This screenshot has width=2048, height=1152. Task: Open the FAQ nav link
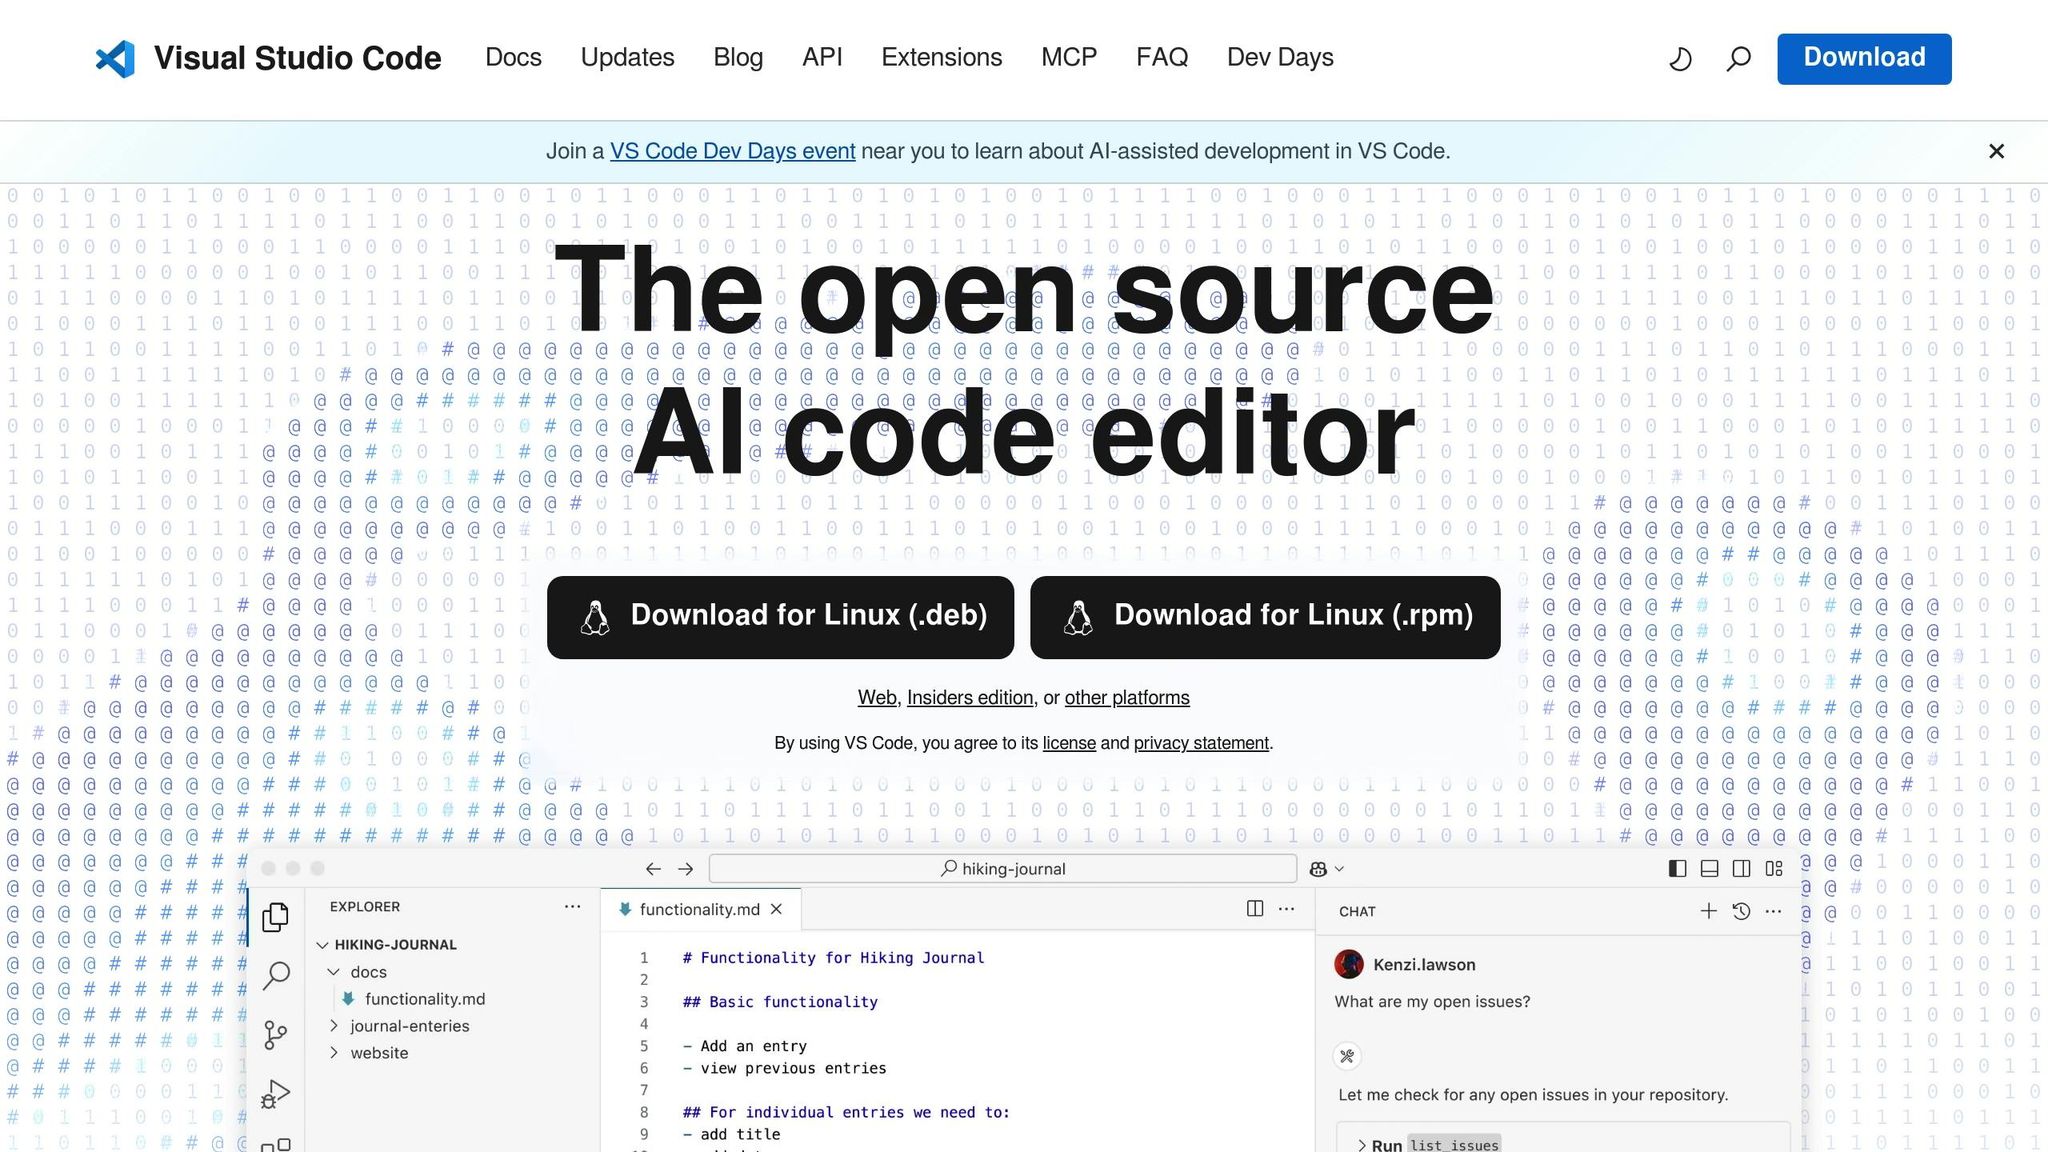click(x=1162, y=57)
